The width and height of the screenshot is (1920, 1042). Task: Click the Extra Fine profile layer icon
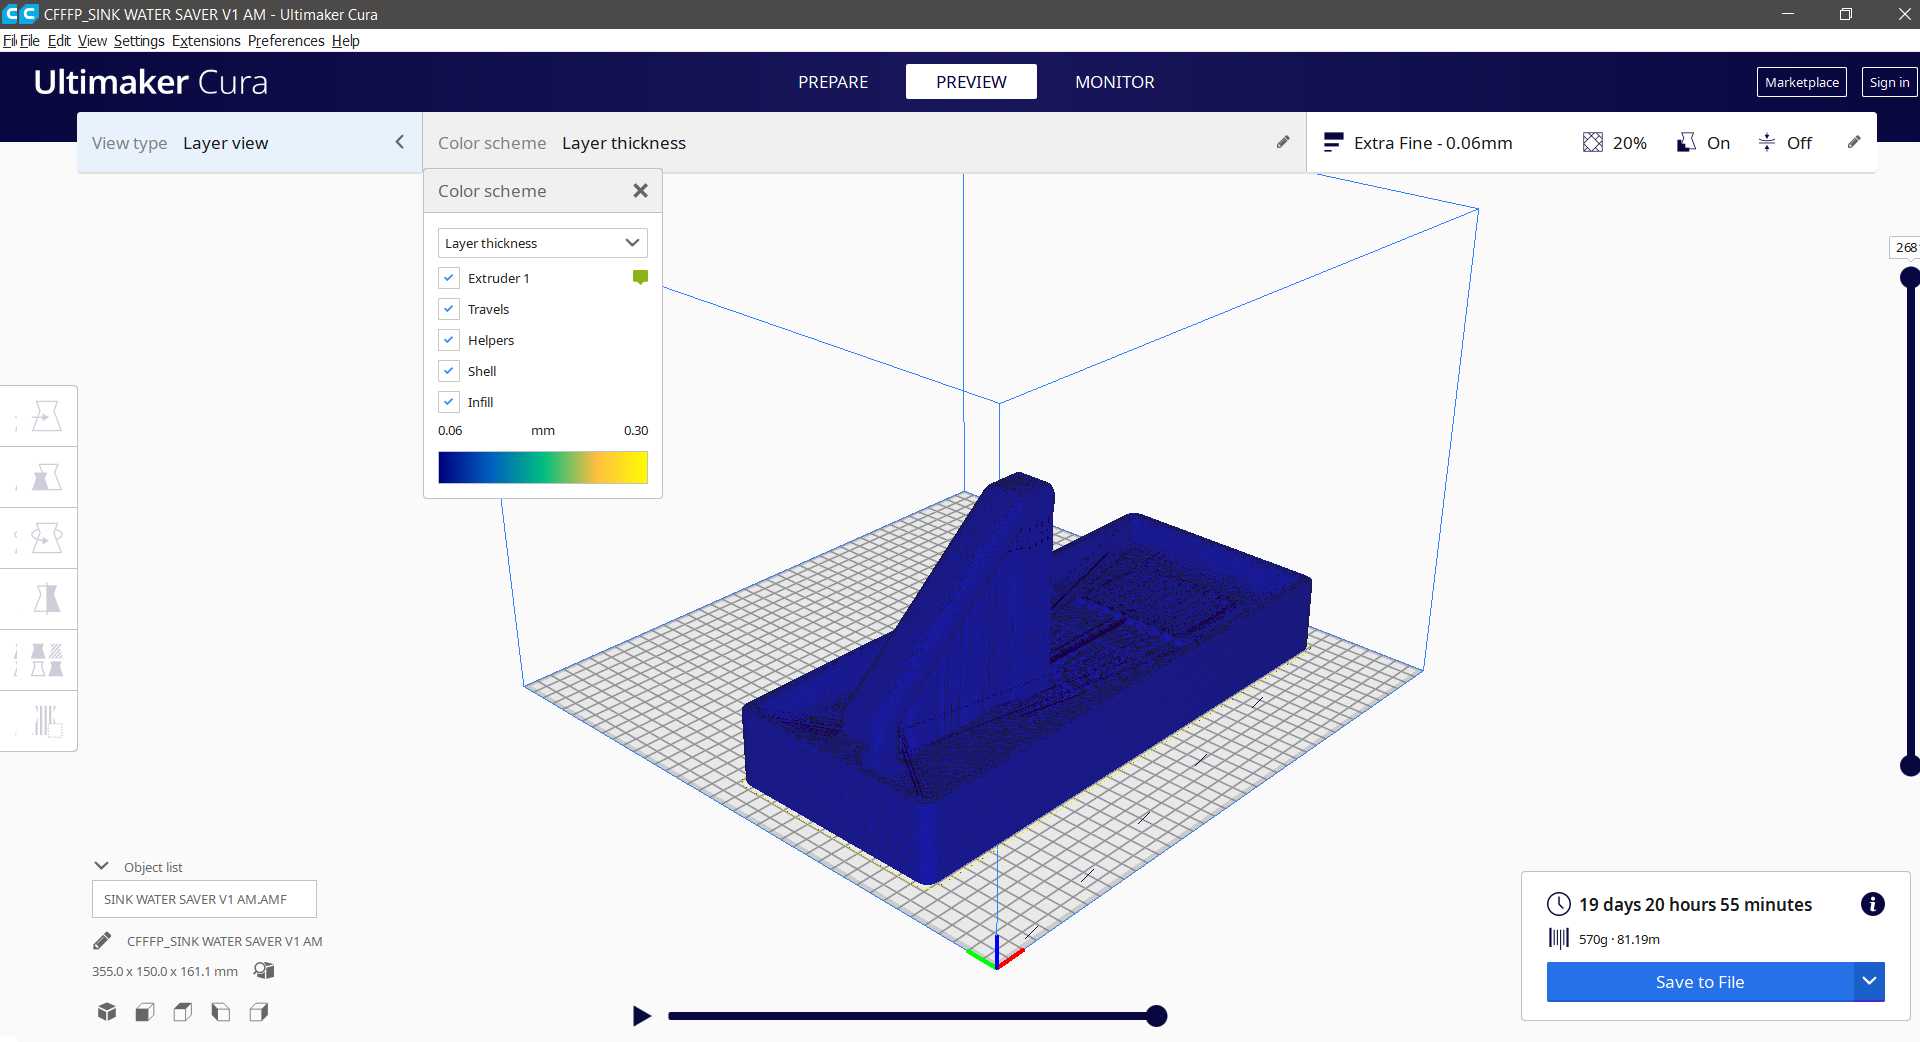click(1333, 142)
